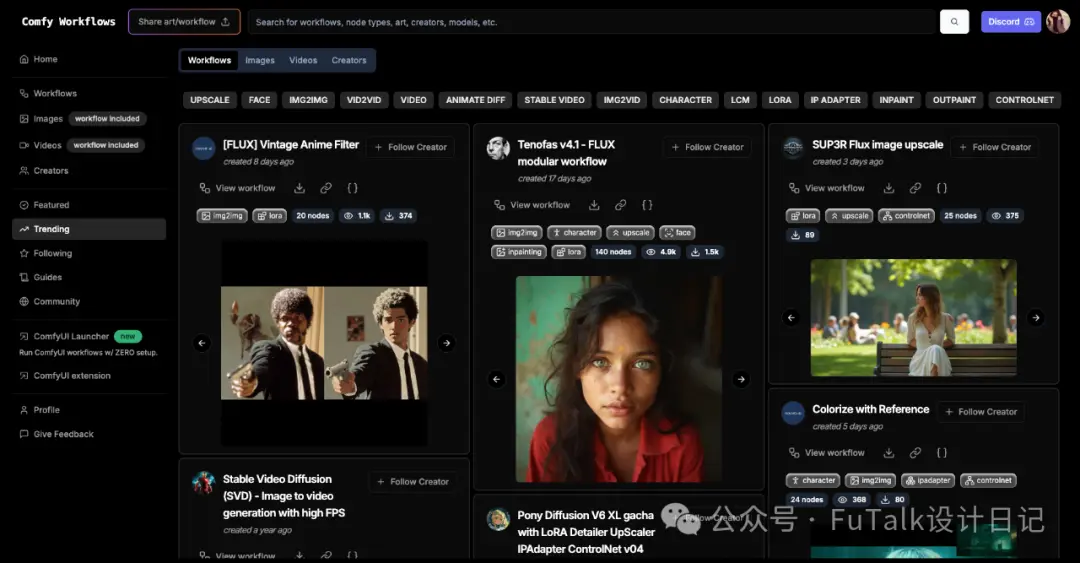1080x563 pixels.
Task: Go to previous image in Vintage Anime Filter card
Action: 202,342
